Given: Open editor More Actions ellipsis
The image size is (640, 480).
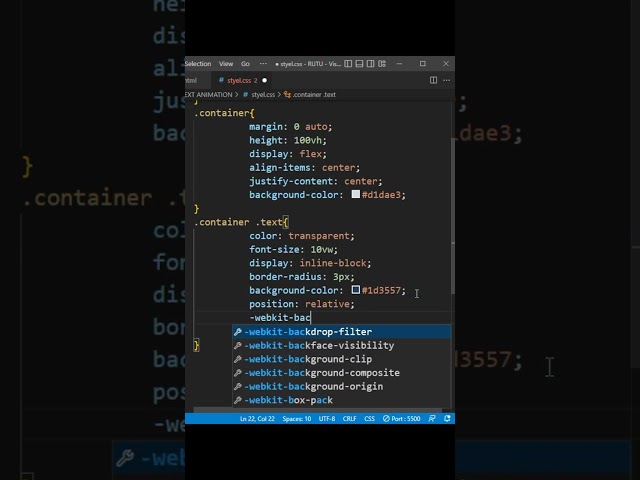Looking at the screenshot, I should (447, 80).
